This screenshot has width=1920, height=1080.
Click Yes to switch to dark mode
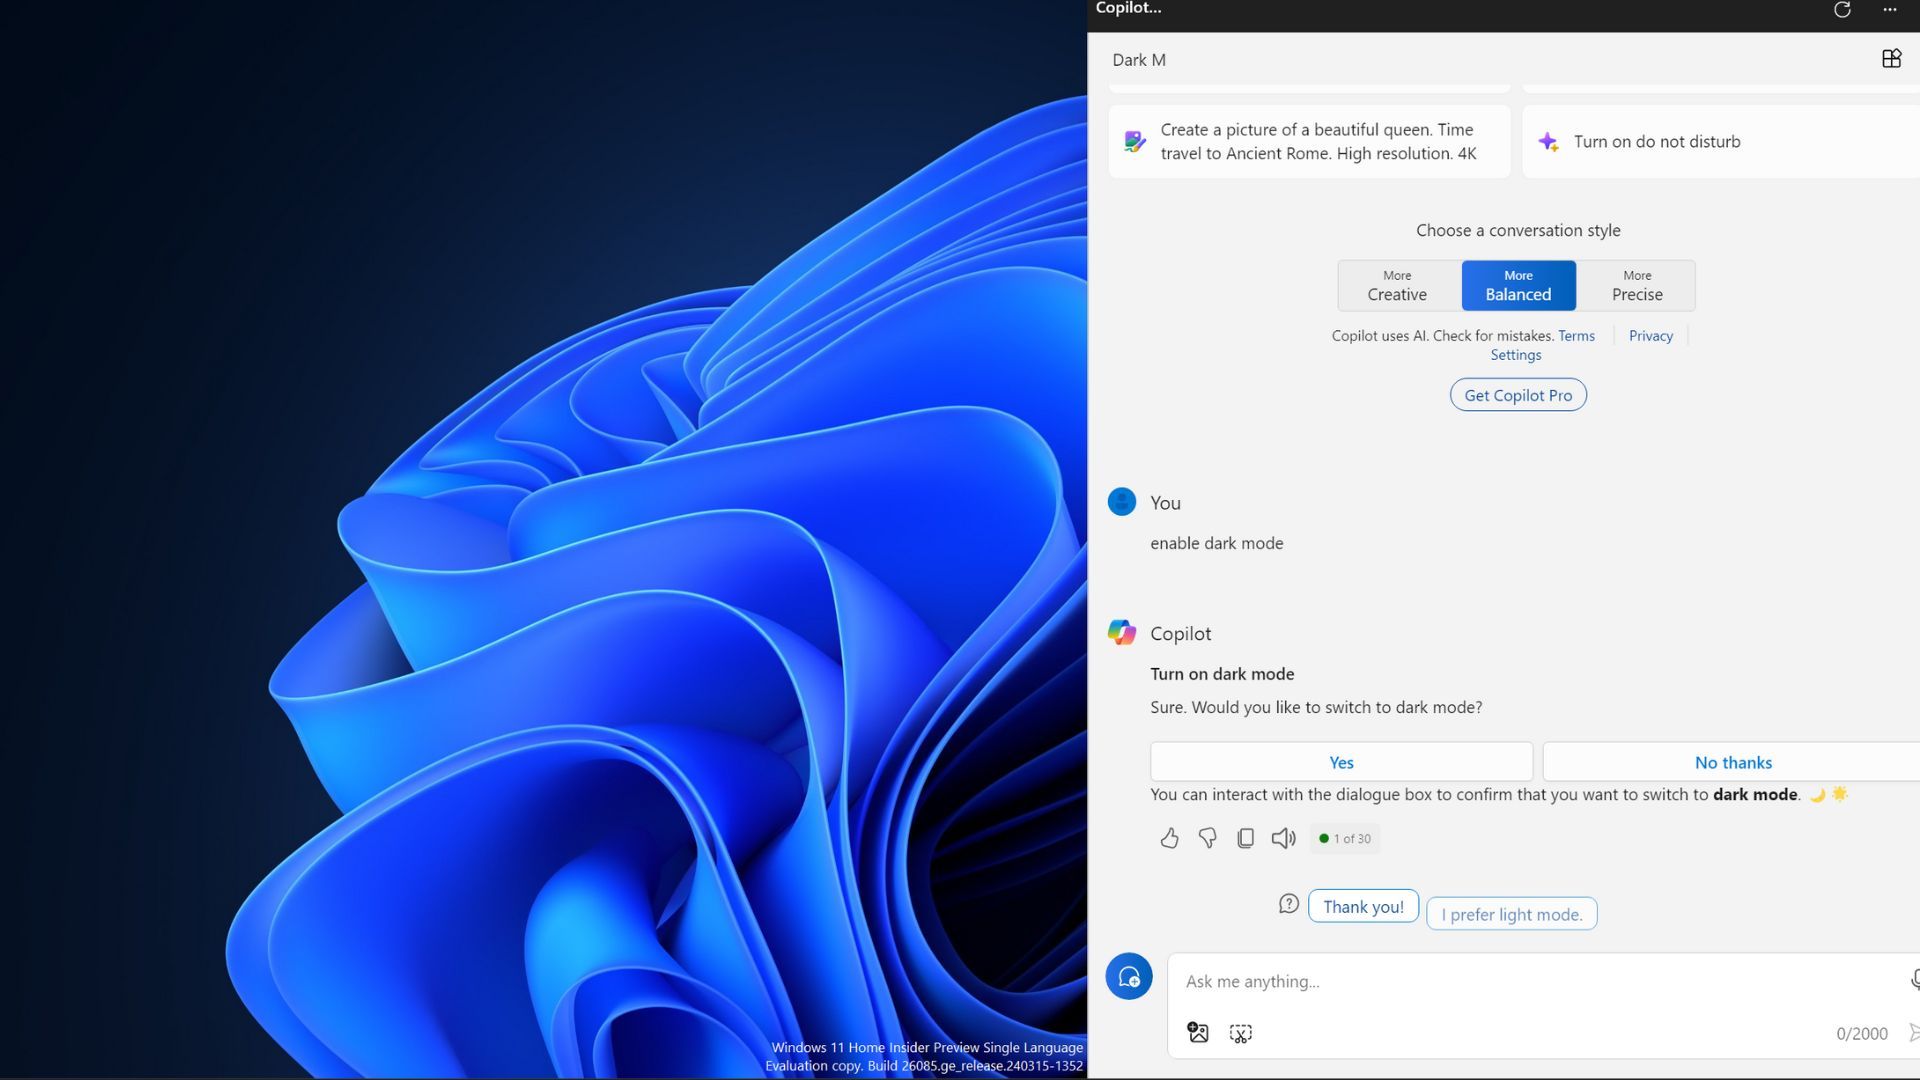click(x=1340, y=762)
